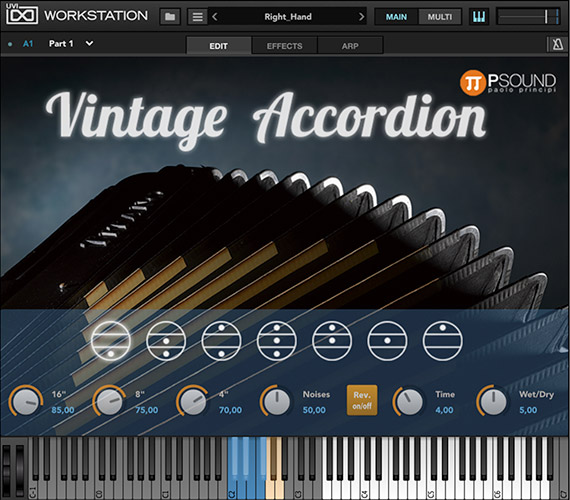
Task: Click the Wet/Dry knob
Action: click(493, 401)
